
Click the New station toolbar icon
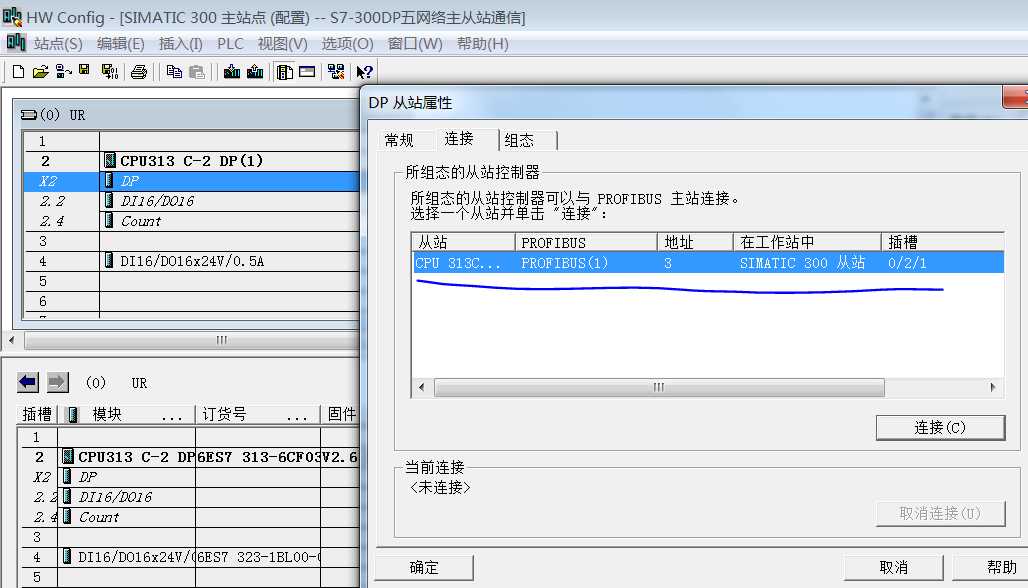point(18,71)
